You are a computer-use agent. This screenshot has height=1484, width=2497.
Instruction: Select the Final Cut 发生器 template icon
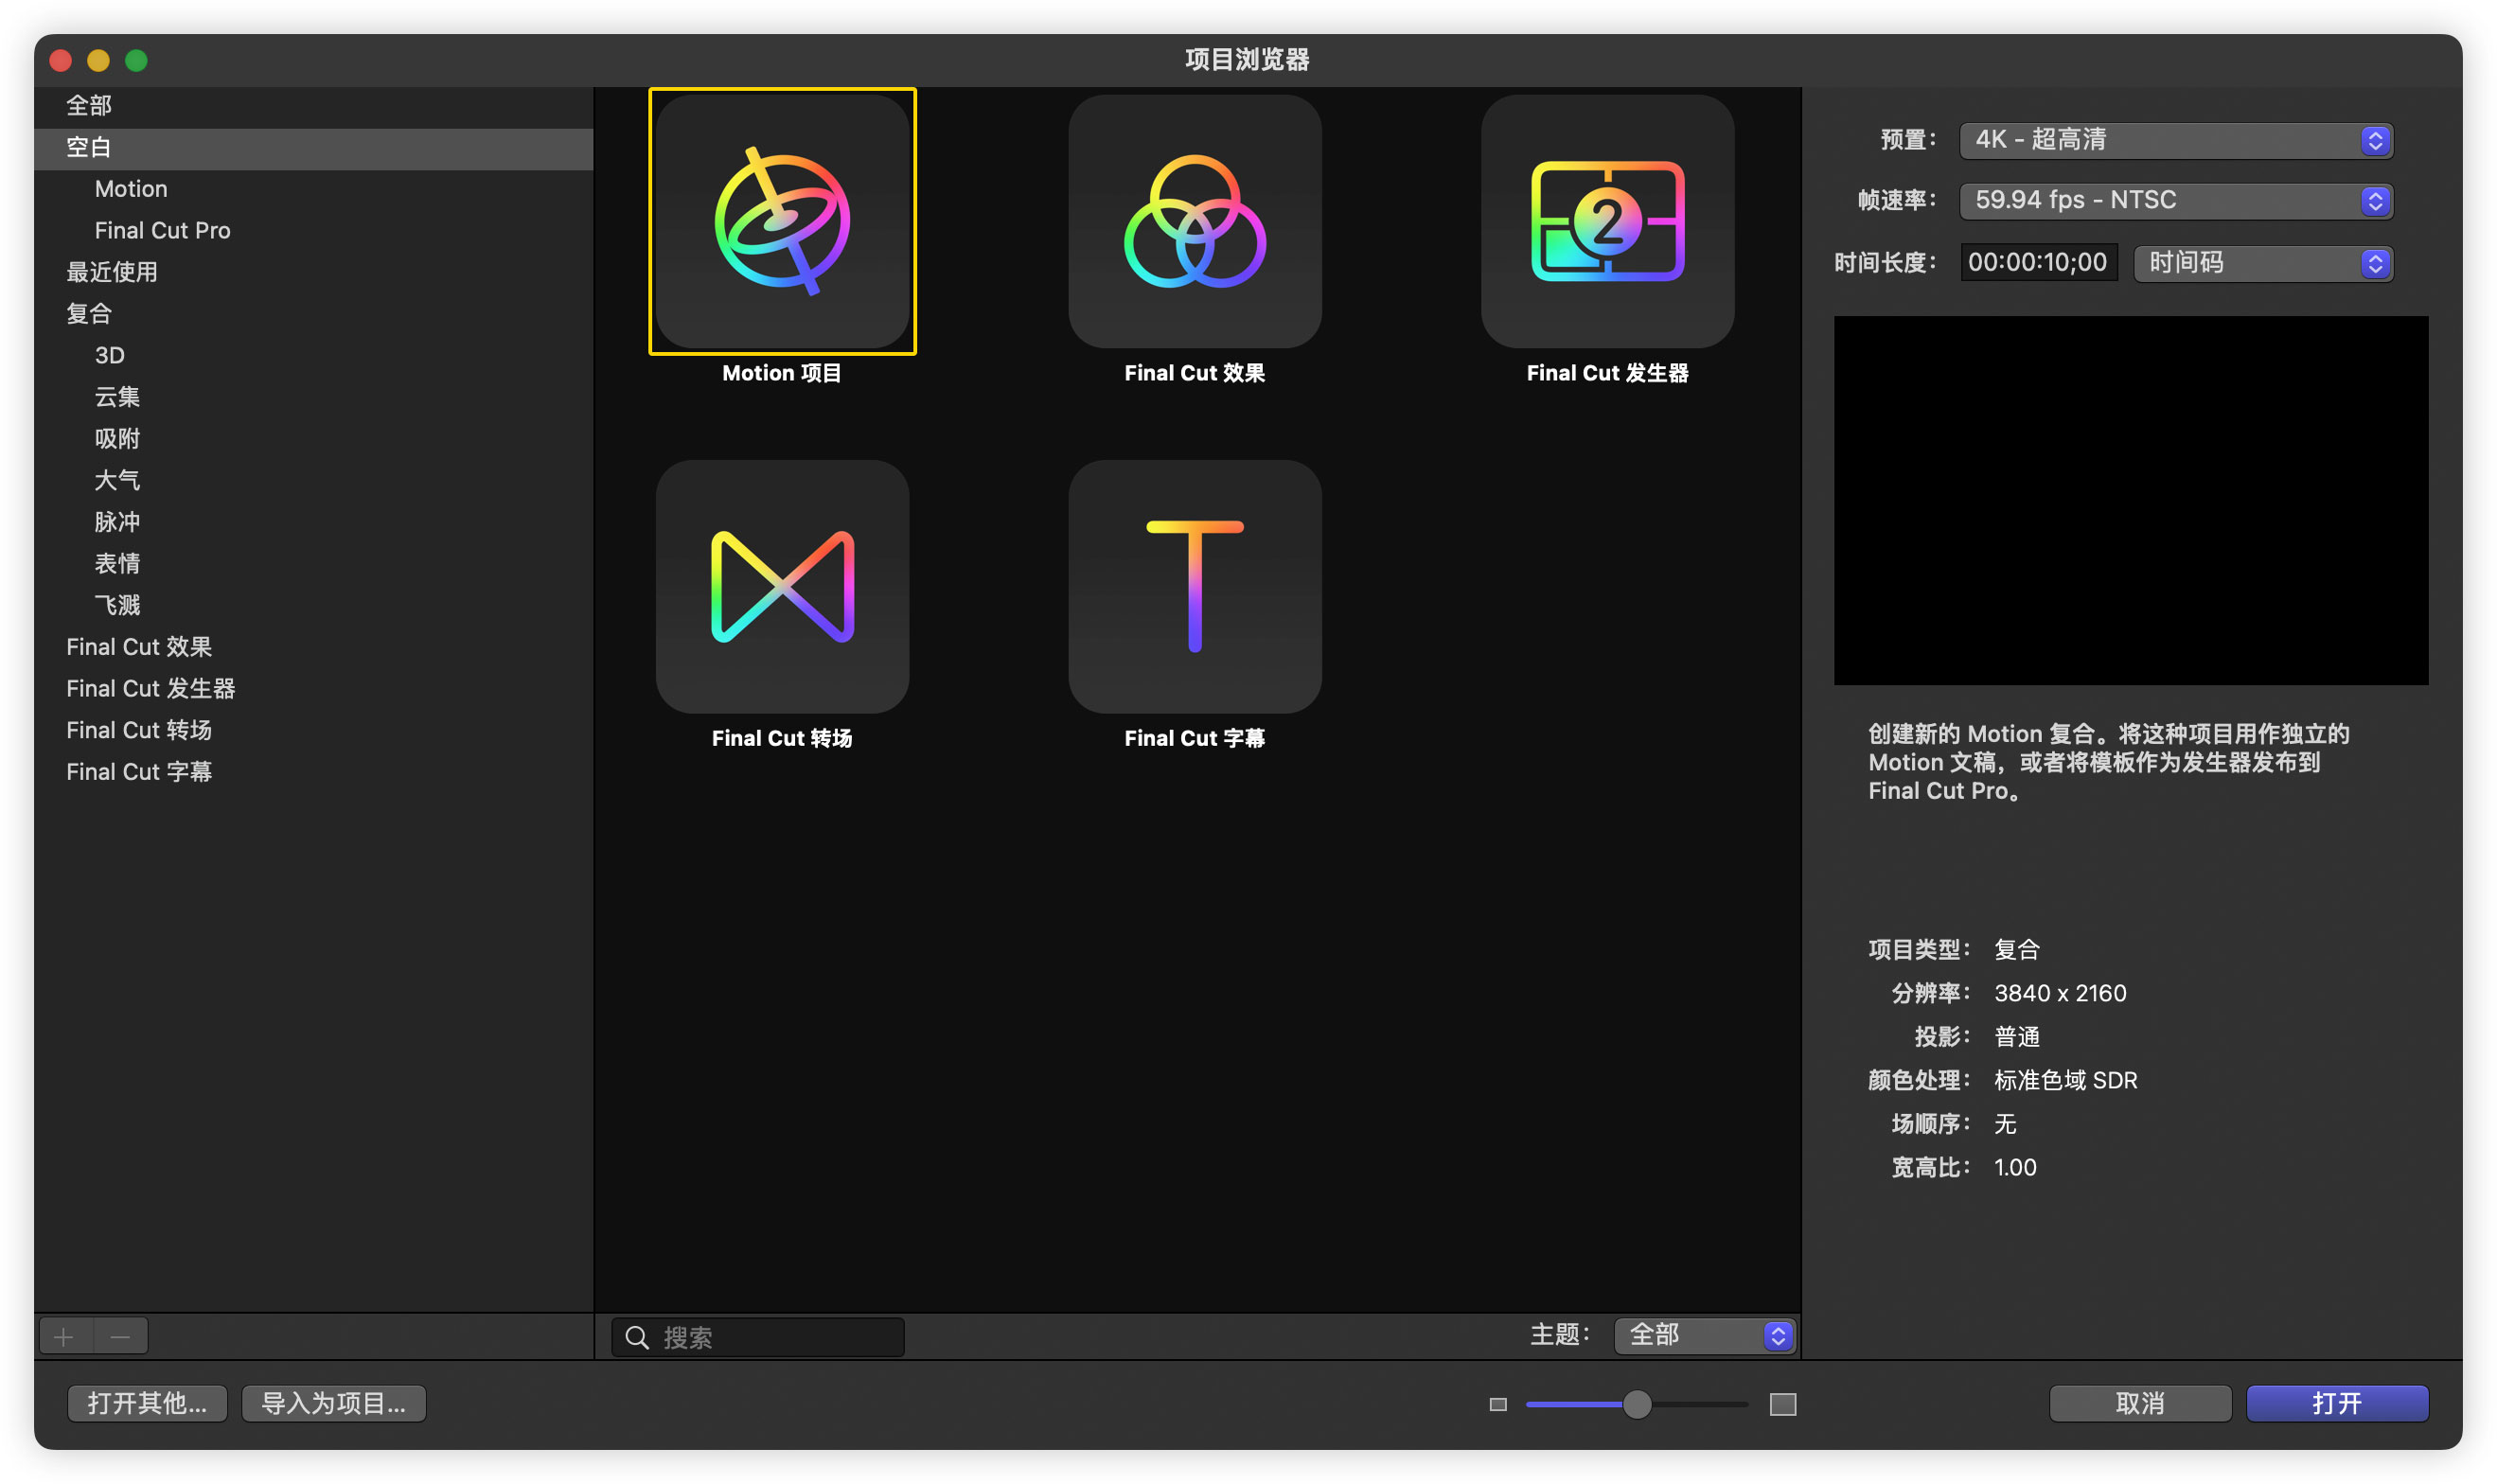pos(1607,221)
